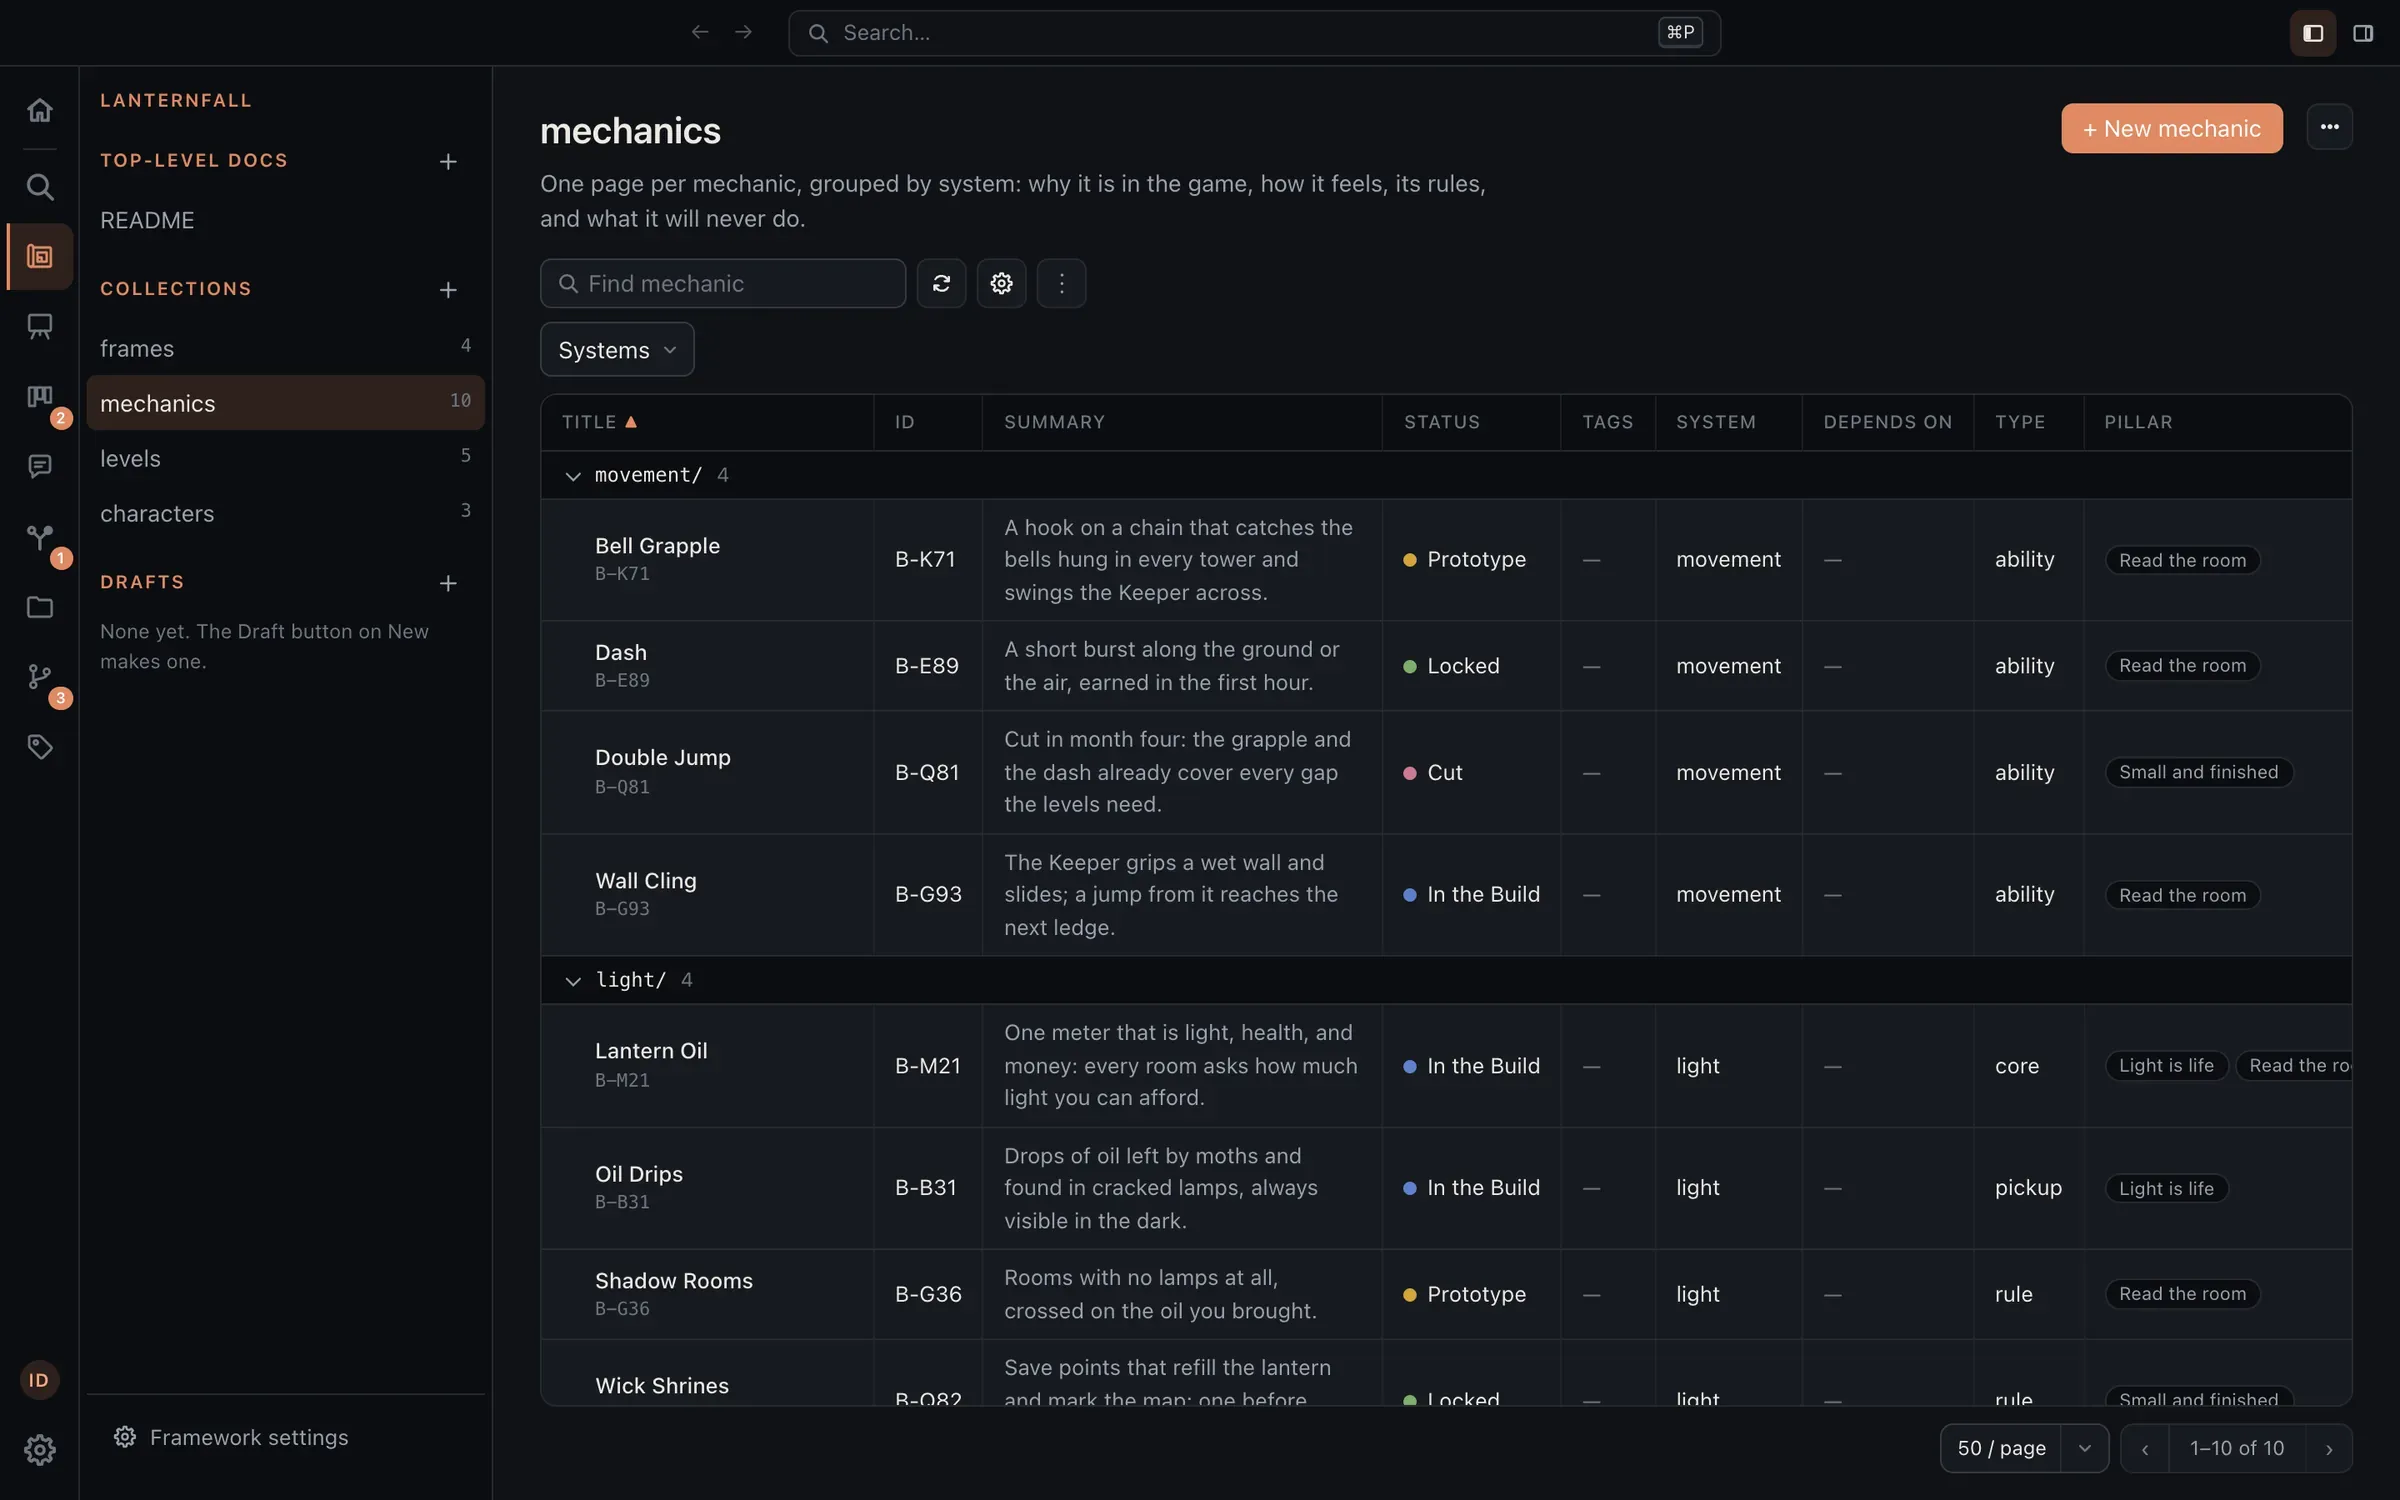Image resolution: width=2400 pixels, height=1500 pixels.
Task: Open the comments chat bubble rail icon
Action: coord(40,466)
